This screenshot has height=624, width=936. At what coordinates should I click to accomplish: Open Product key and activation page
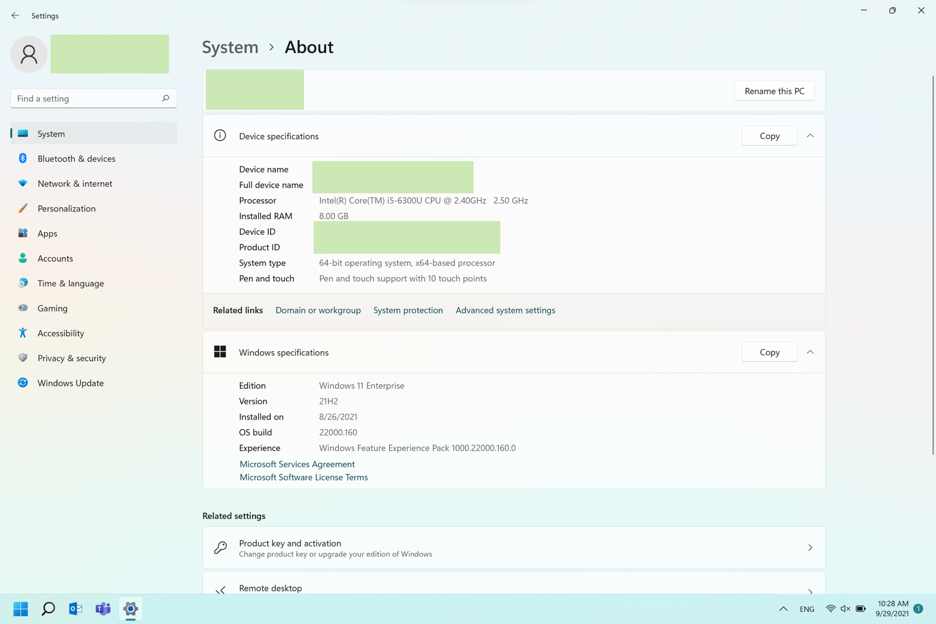[513, 548]
